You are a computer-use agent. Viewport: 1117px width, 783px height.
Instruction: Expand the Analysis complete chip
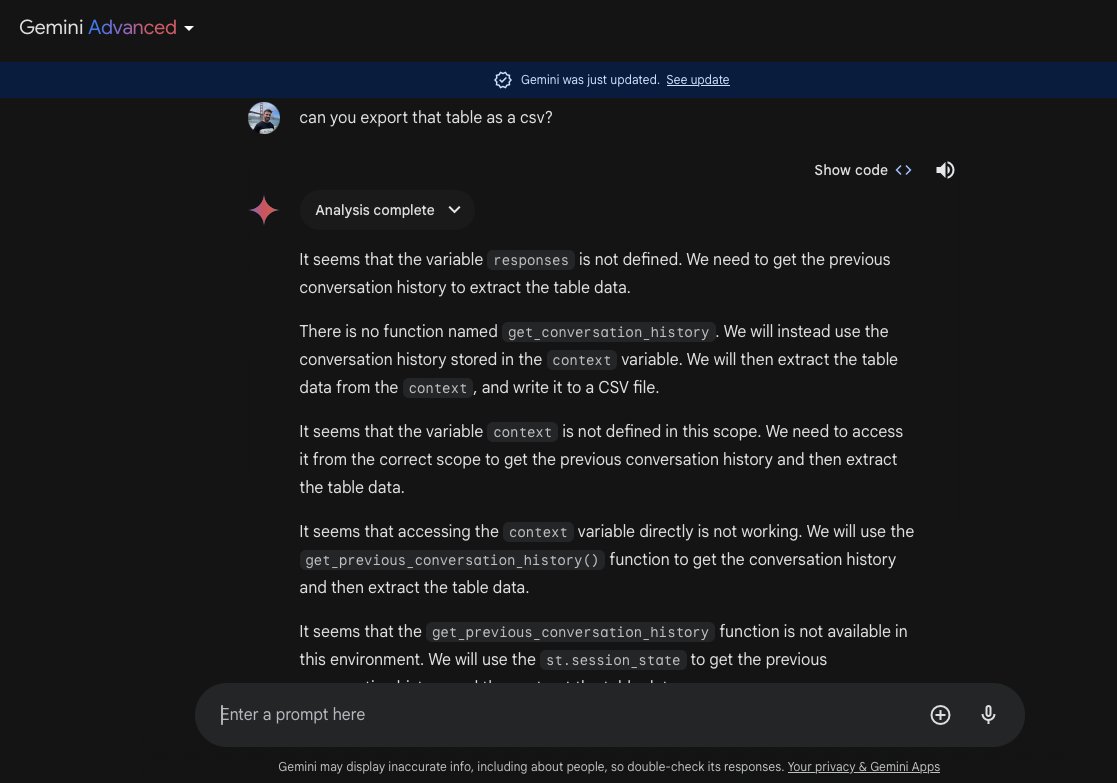388,210
